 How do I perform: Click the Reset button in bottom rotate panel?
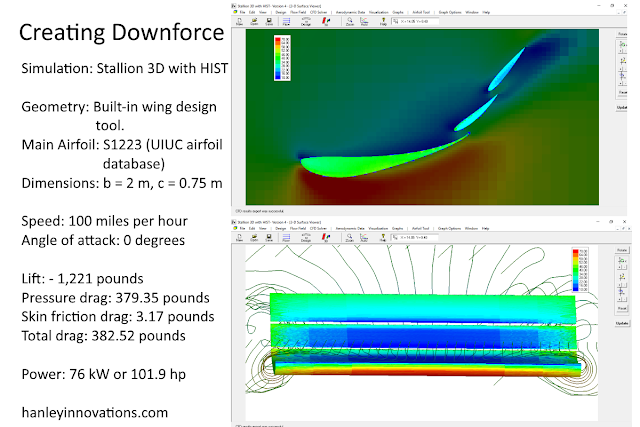[x=622, y=308]
